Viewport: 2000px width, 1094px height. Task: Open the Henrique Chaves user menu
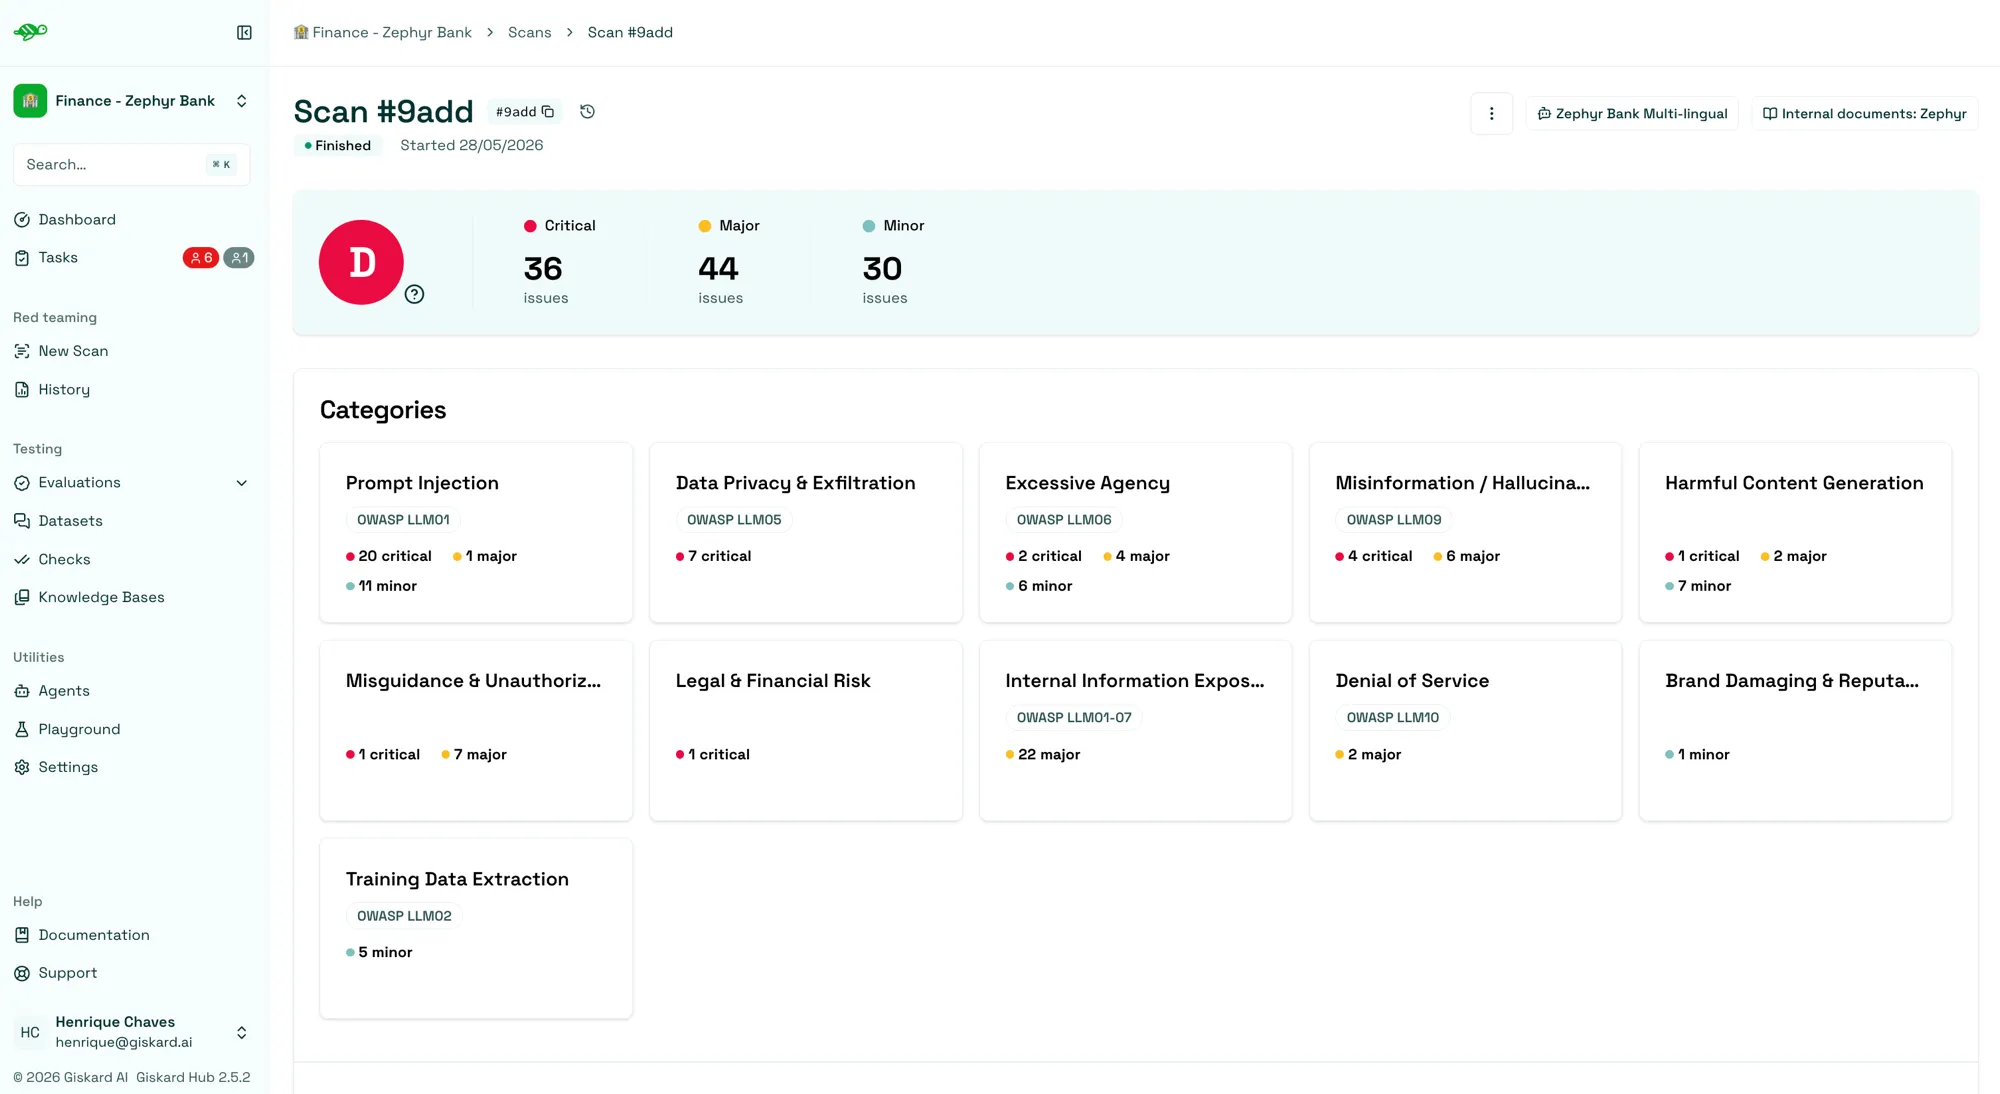pos(132,1032)
